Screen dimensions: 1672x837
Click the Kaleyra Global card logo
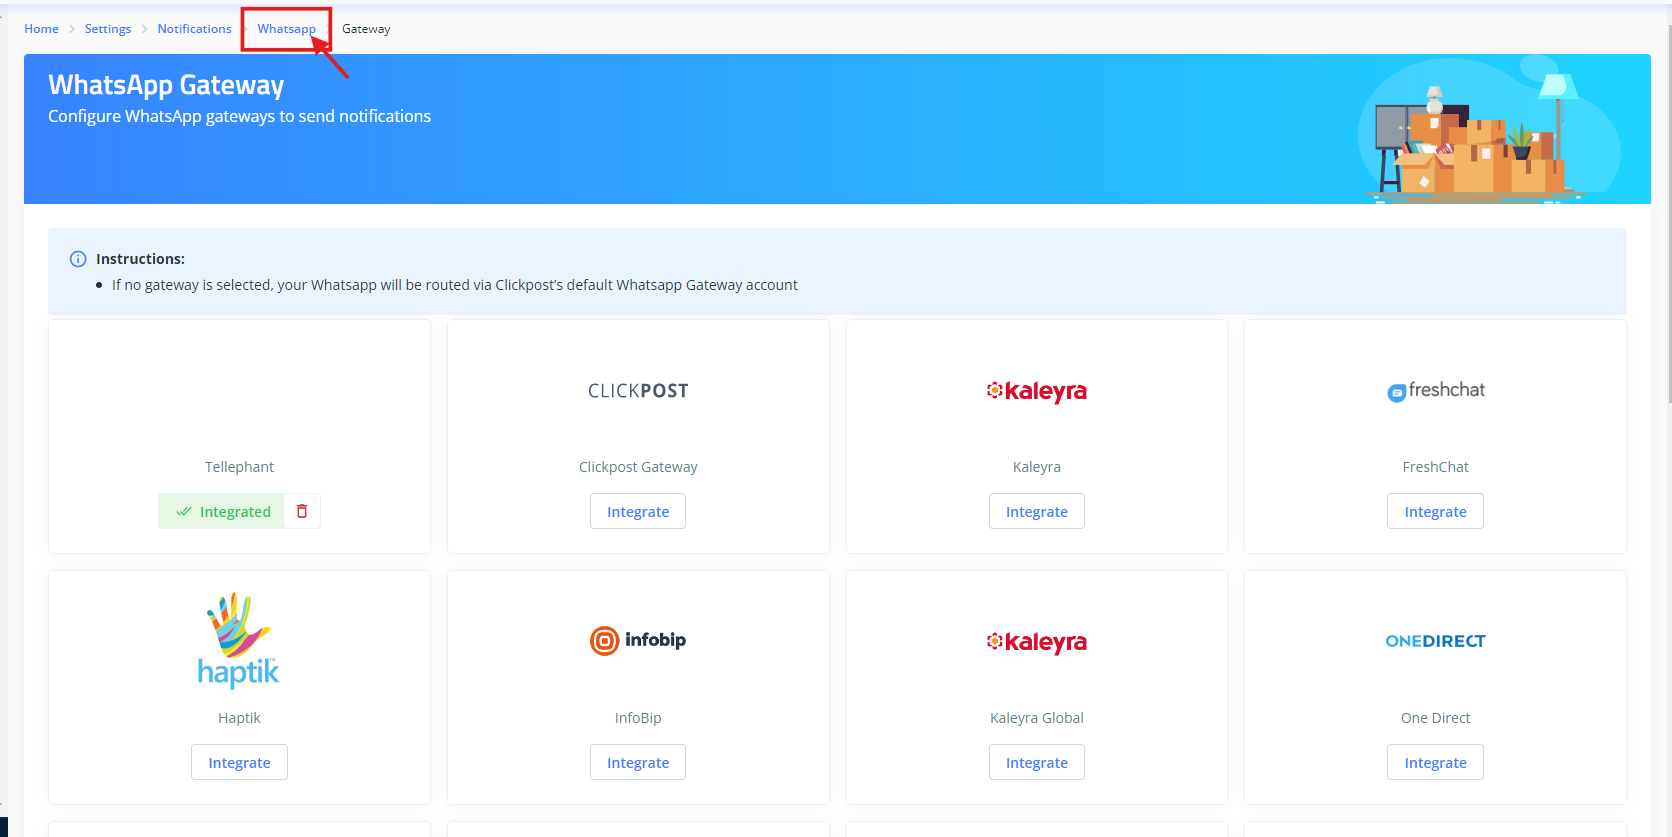(x=1037, y=642)
